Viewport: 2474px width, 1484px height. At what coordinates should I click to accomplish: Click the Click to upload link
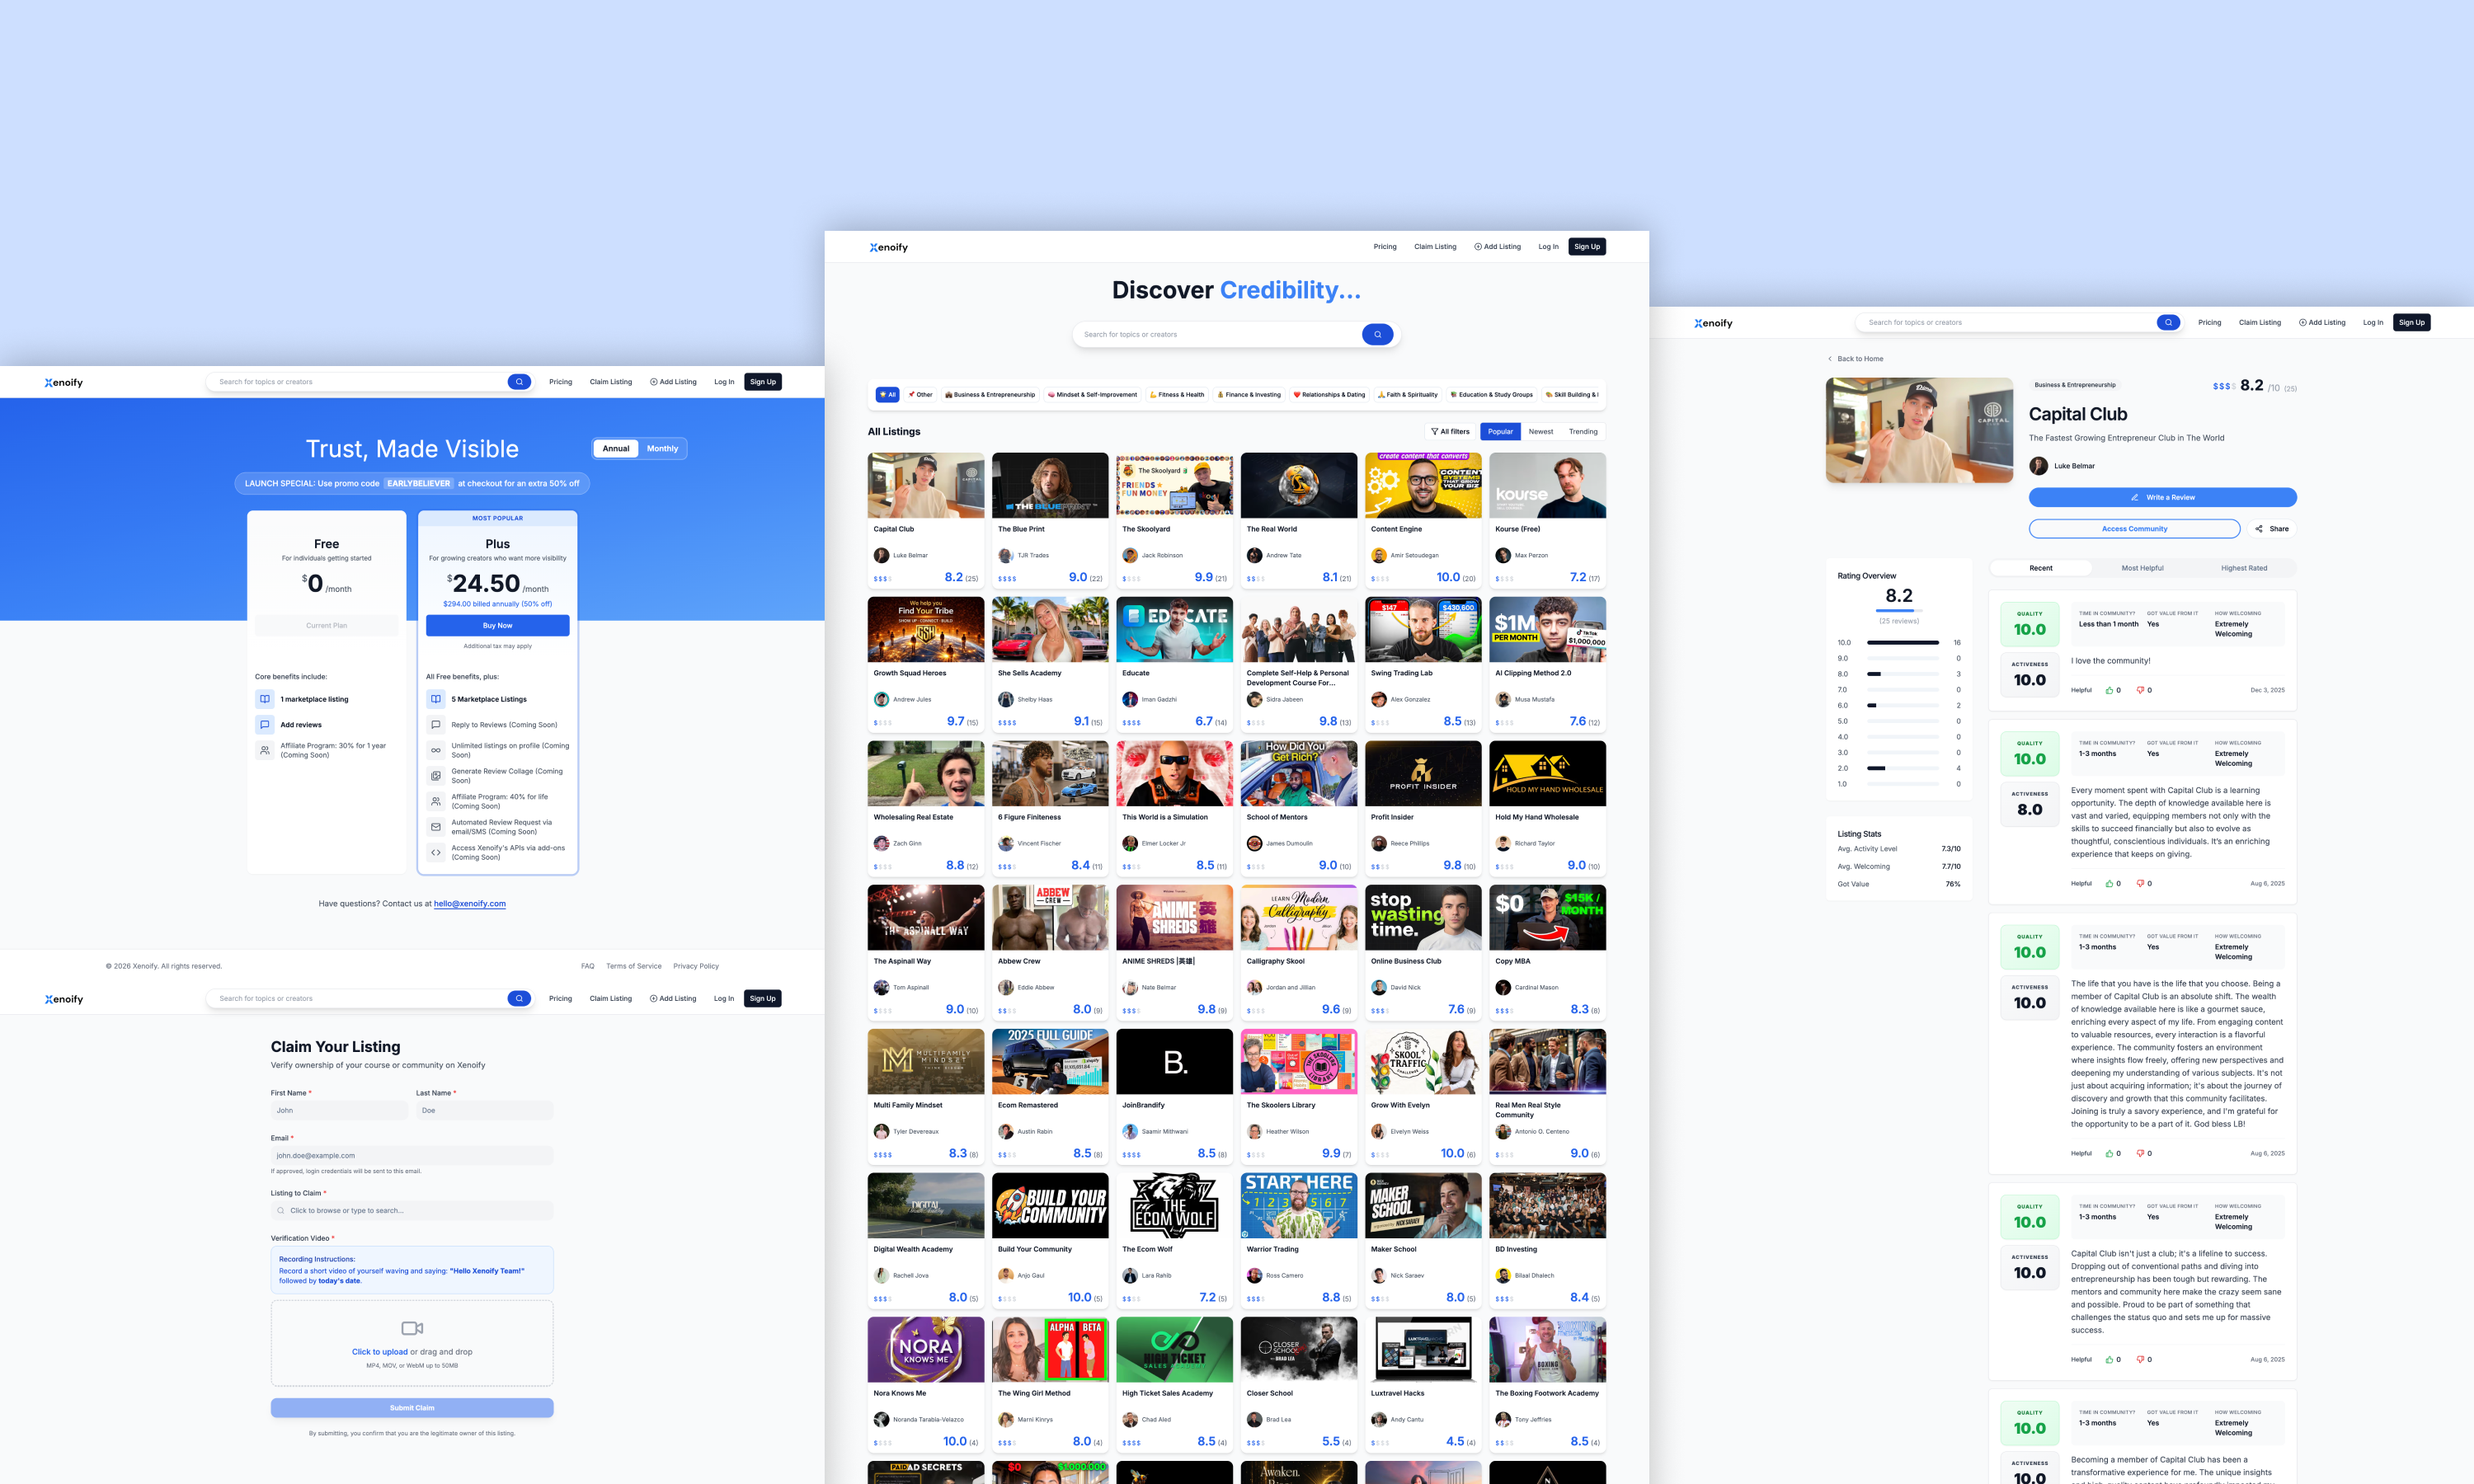(x=380, y=1352)
